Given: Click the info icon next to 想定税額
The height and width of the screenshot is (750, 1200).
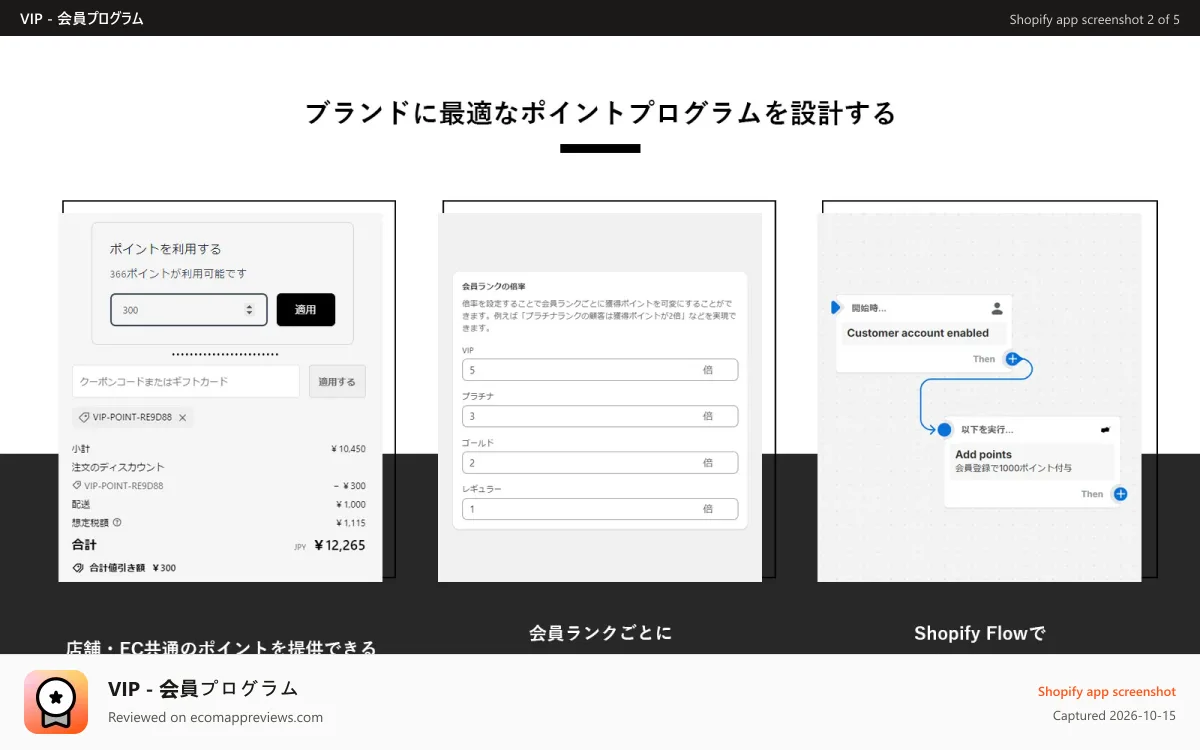Looking at the screenshot, I should [117, 522].
